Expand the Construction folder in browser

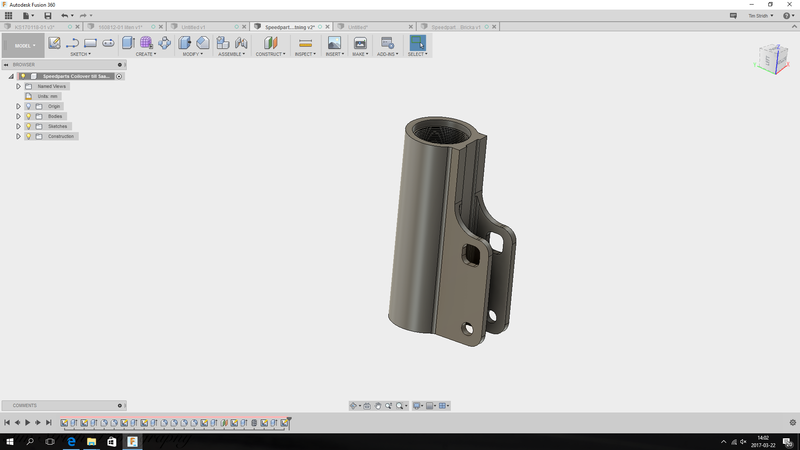click(18, 136)
